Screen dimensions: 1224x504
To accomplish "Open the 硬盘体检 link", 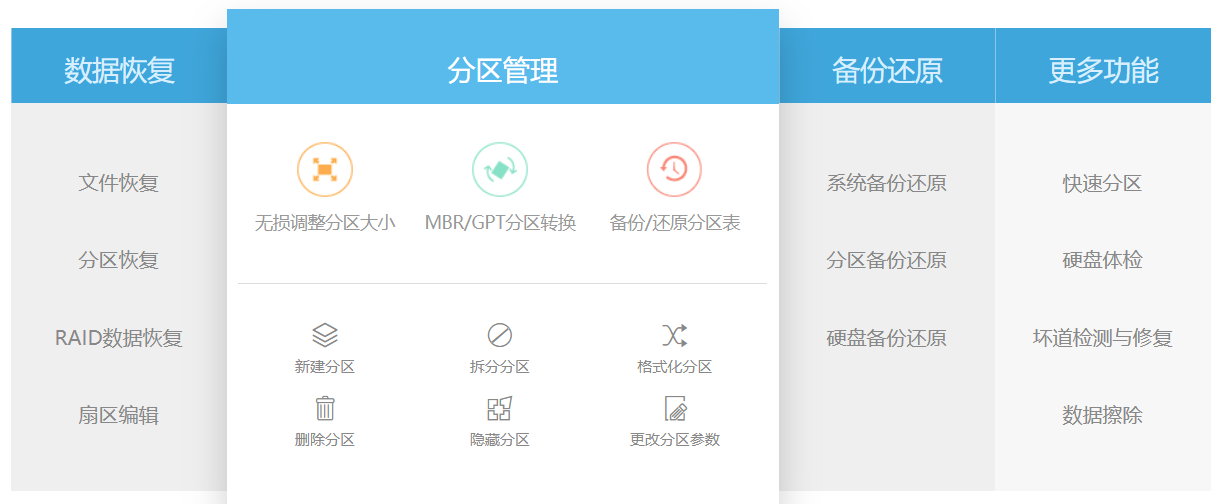I will click(x=1102, y=260).
